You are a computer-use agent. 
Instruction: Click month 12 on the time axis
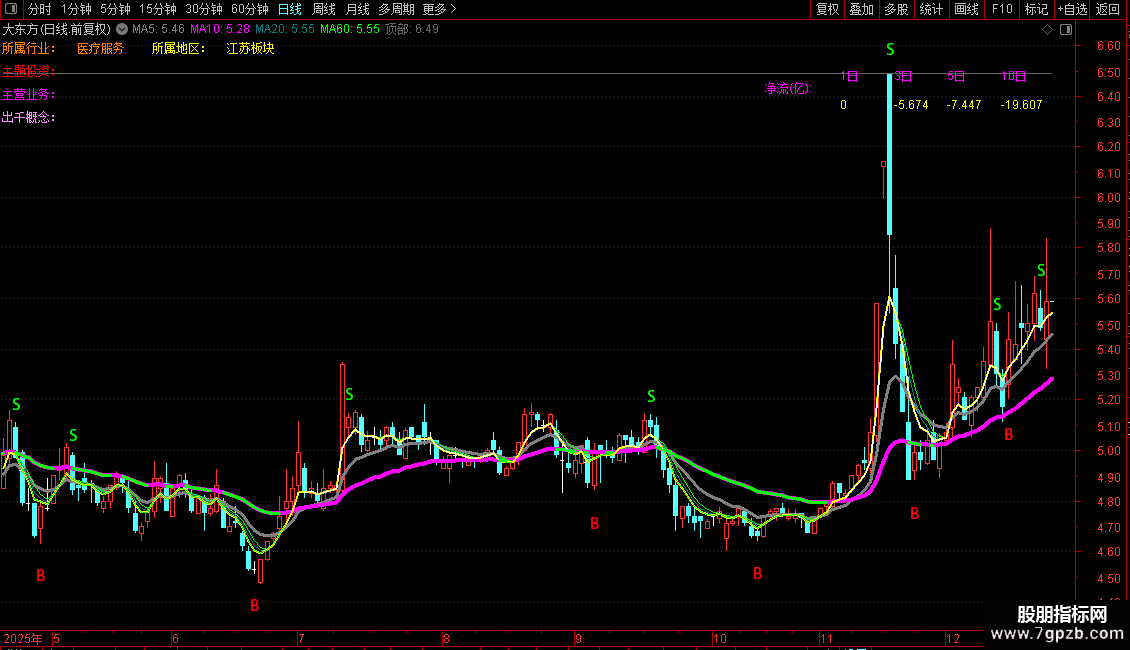click(x=953, y=639)
